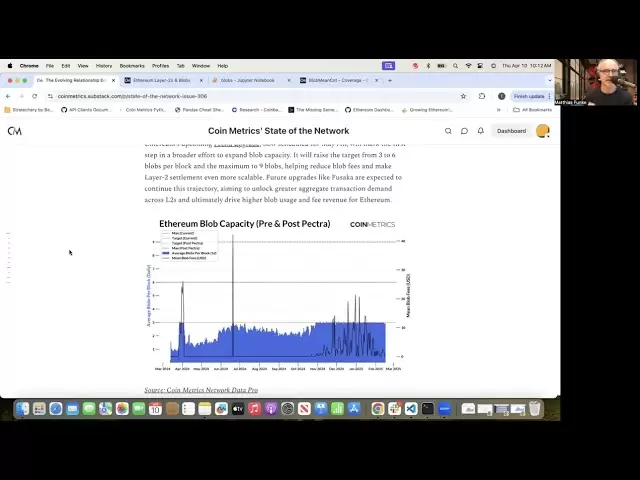Open the Stratechery bookmark
Image resolution: width=640 pixels, height=480 pixels.
pyautogui.click(x=29, y=110)
